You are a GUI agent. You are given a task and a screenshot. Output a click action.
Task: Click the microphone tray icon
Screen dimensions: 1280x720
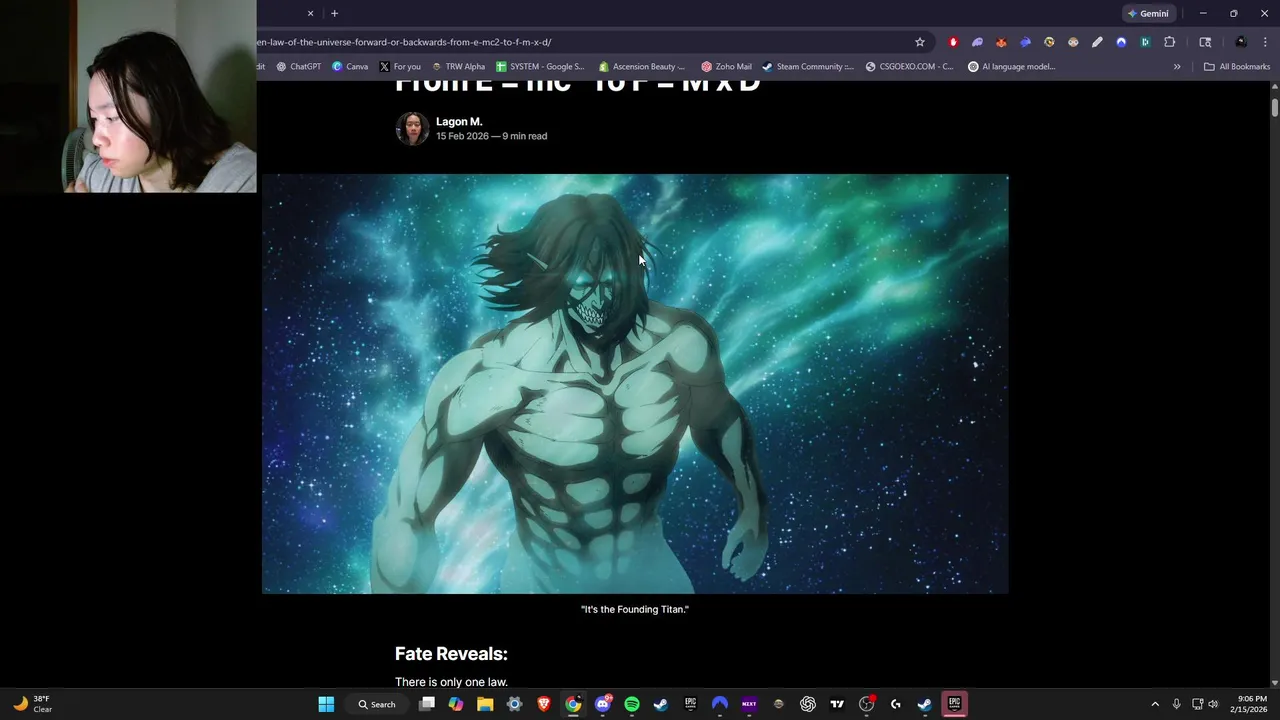point(1176,704)
